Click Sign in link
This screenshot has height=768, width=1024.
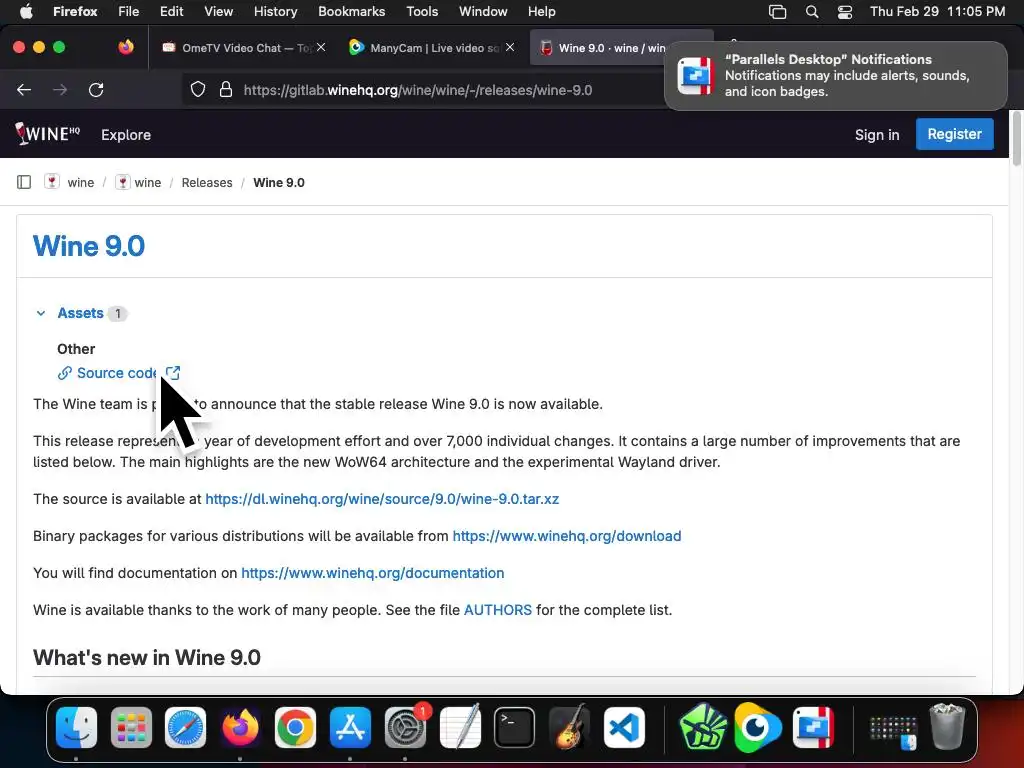pos(876,135)
